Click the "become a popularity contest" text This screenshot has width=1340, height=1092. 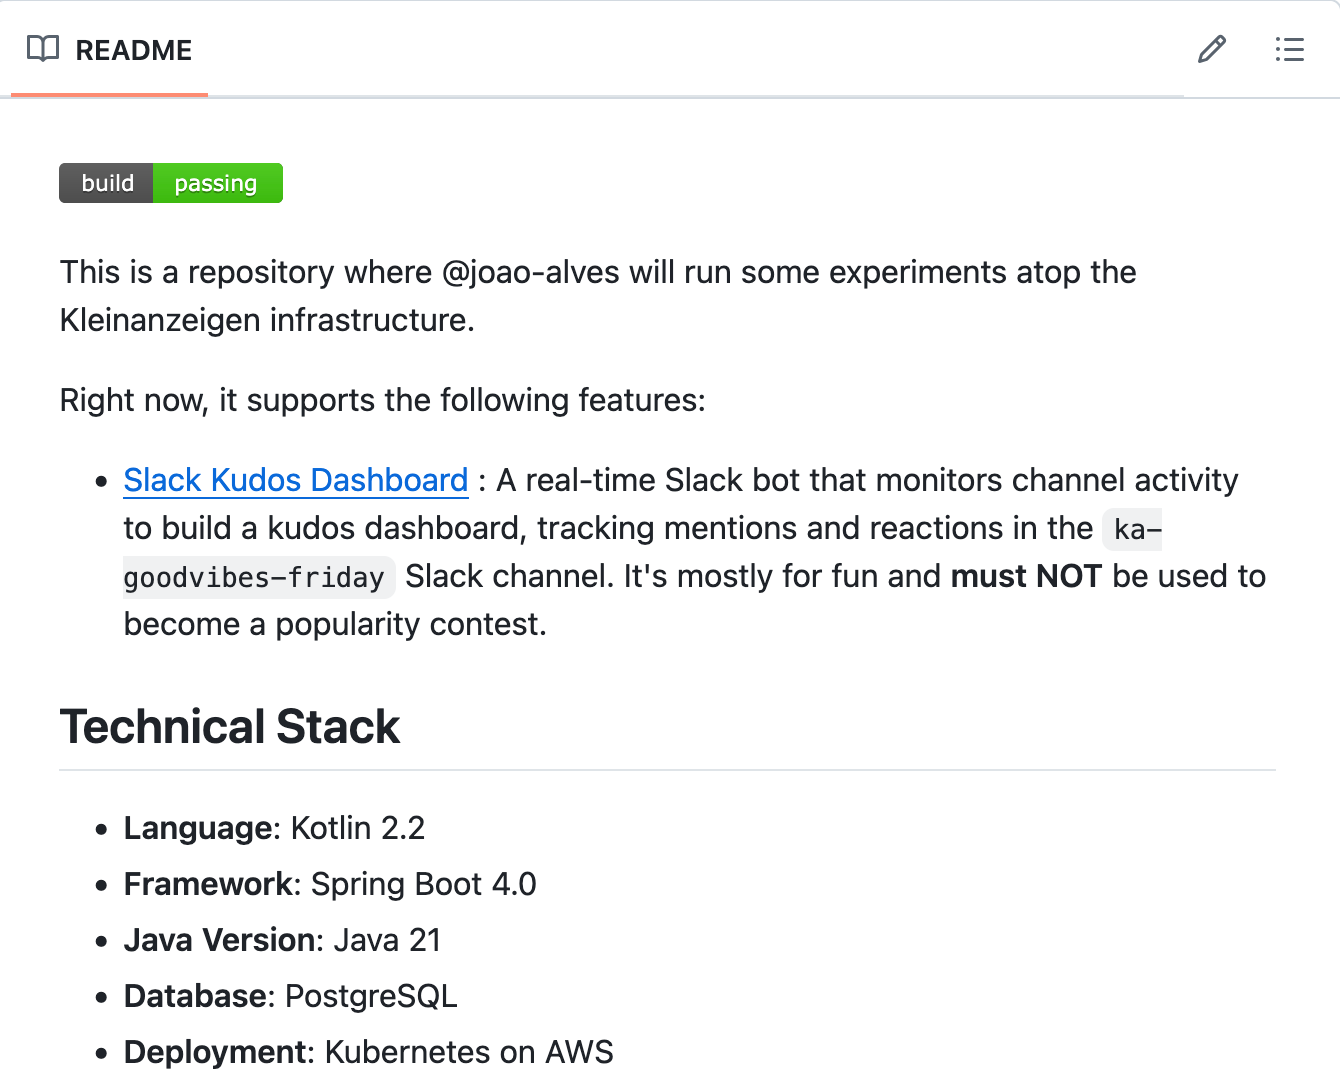[335, 624]
